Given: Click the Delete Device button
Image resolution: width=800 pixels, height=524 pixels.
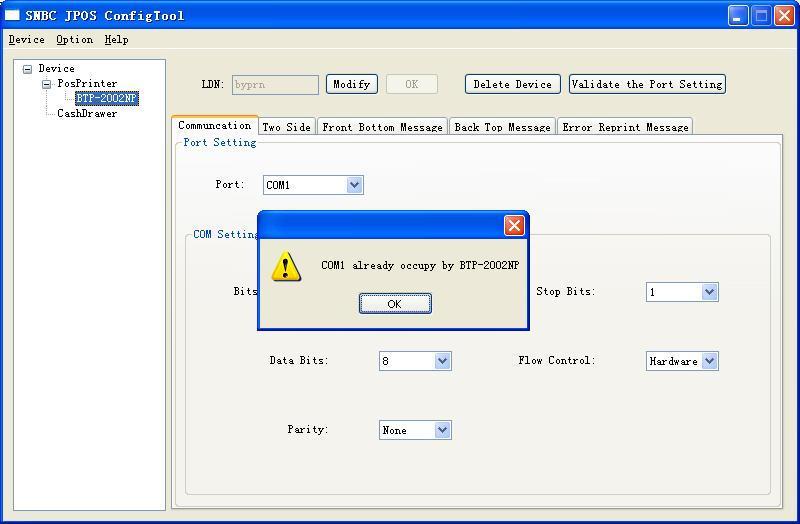Looking at the screenshot, I should pos(512,84).
